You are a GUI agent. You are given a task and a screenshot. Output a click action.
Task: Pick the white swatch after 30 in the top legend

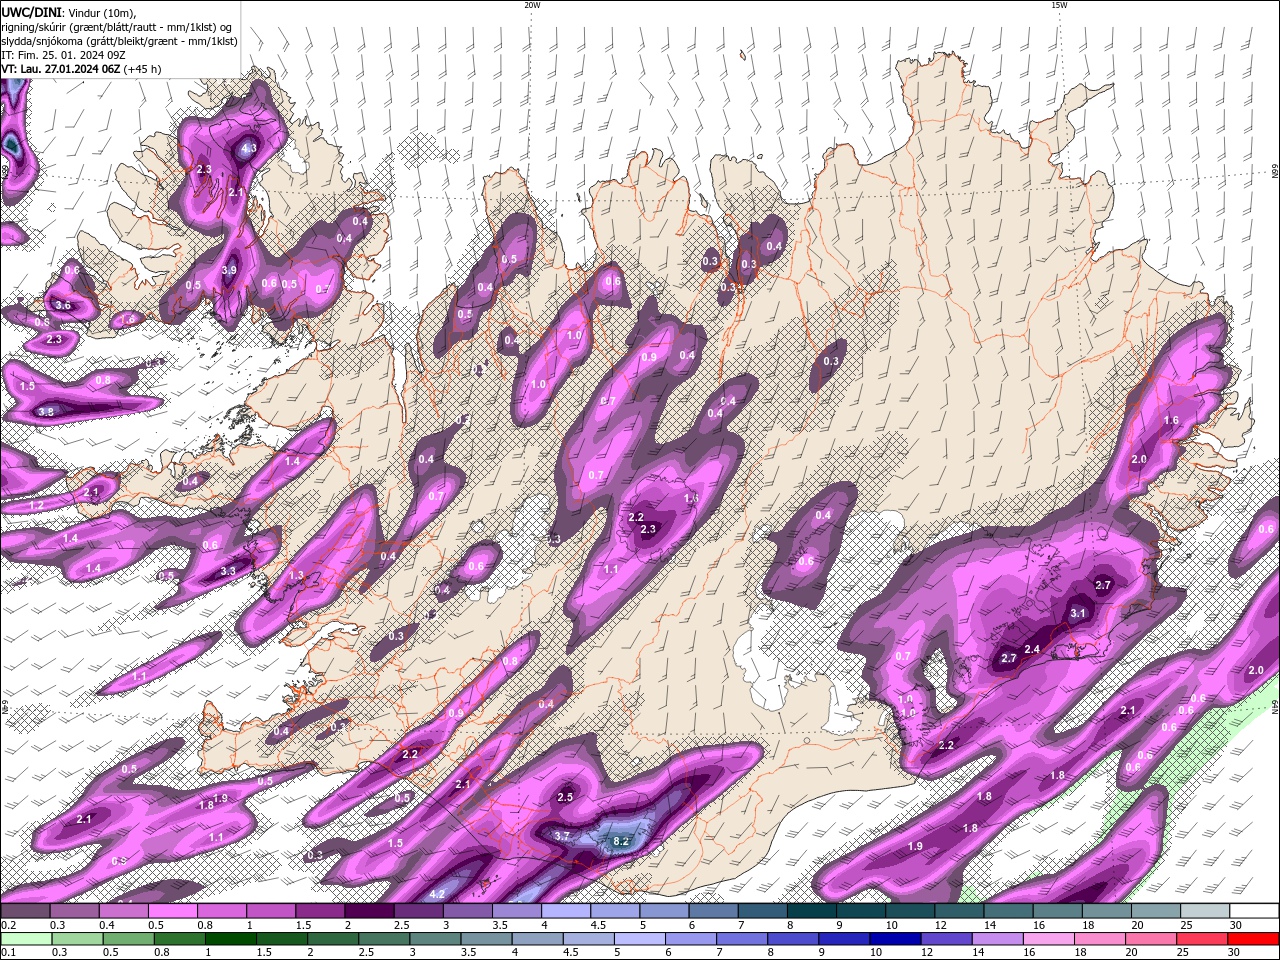coord(1253,911)
